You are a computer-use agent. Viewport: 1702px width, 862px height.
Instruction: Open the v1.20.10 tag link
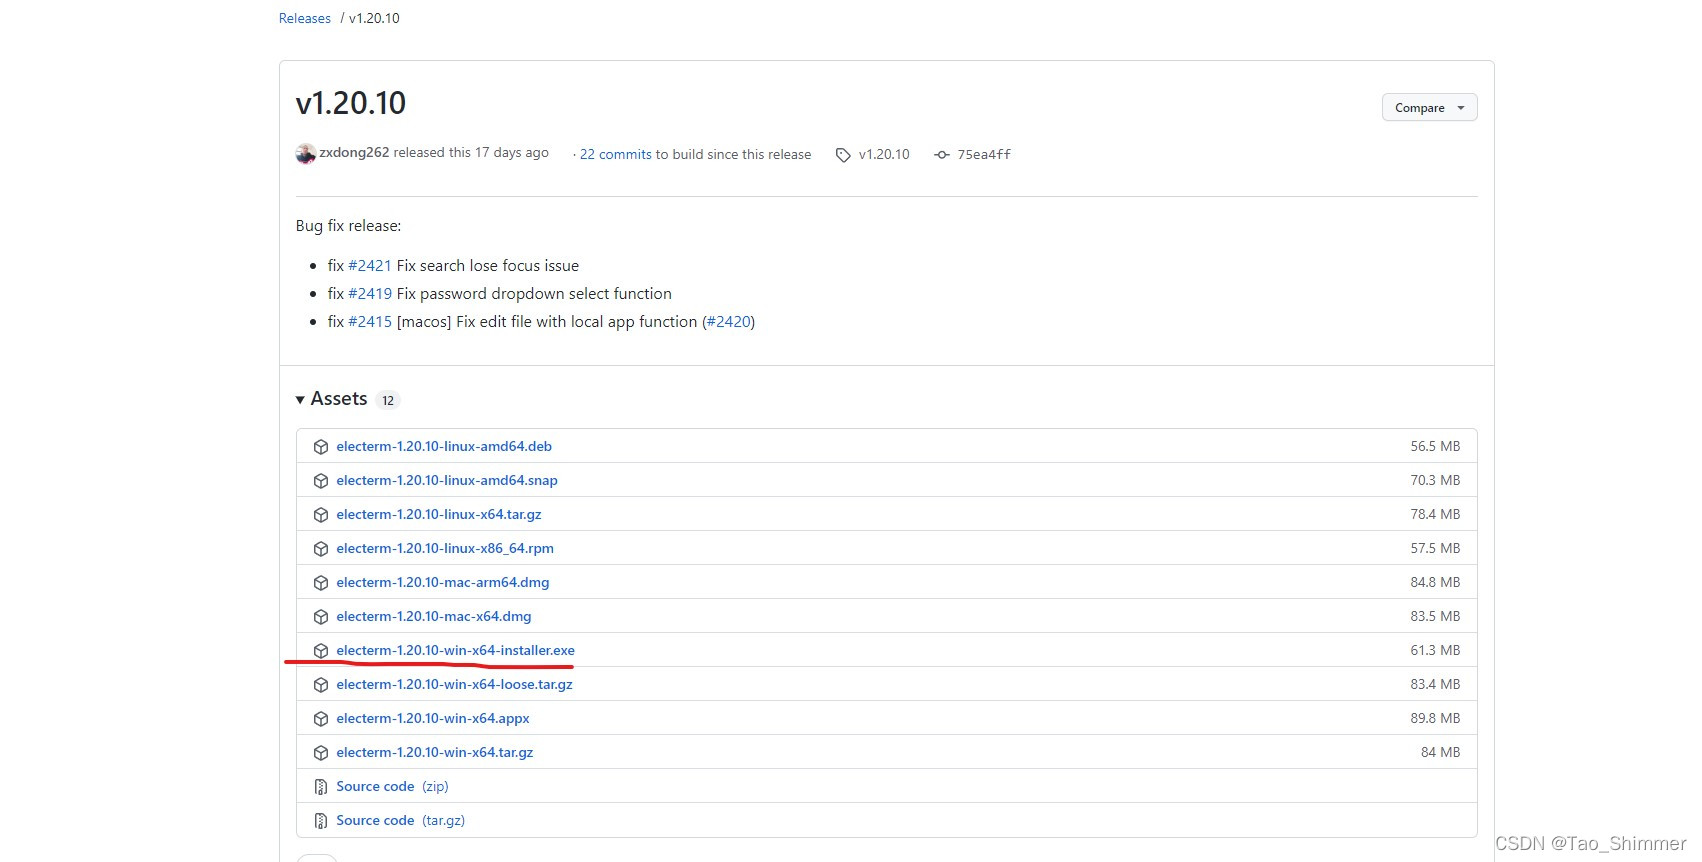pyautogui.click(x=884, y=154)
